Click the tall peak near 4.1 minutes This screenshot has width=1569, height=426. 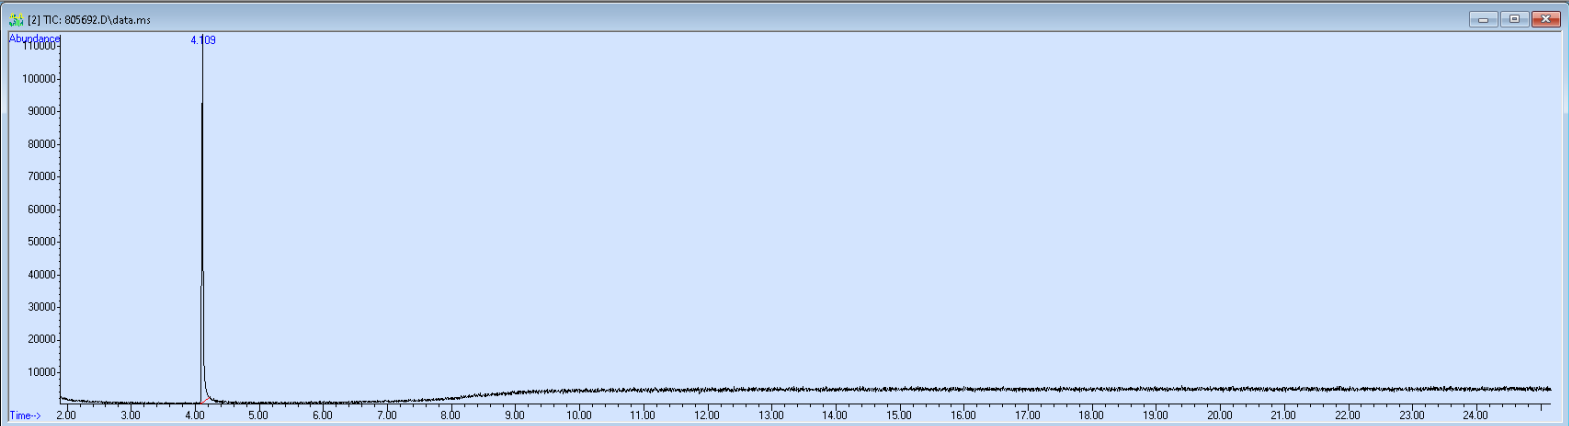click(x=202, y=220)
